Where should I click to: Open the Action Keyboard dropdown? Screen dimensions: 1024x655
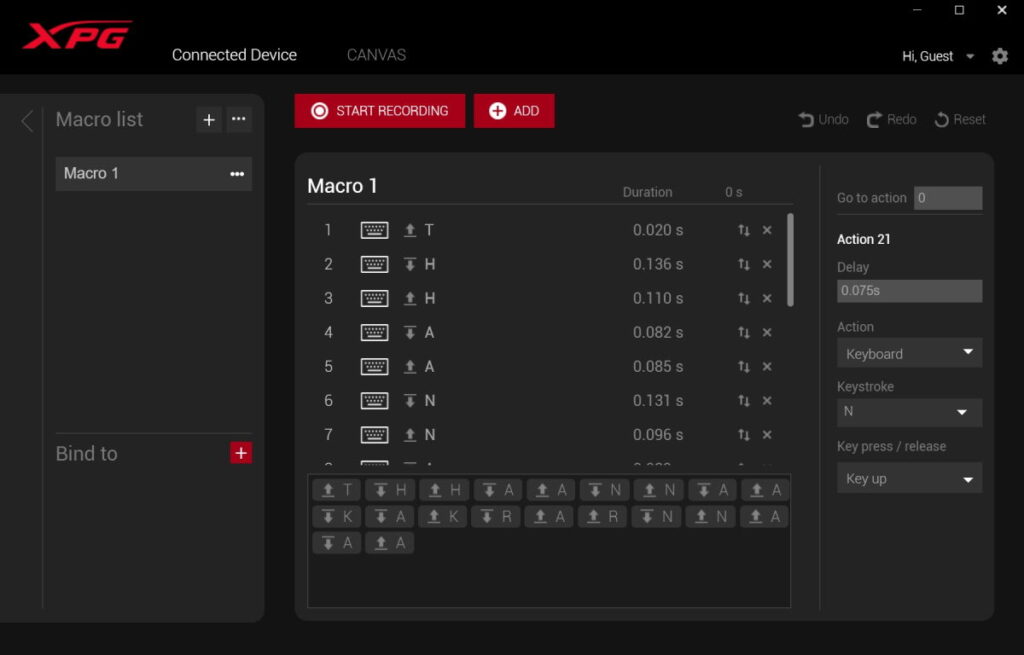[909, 353]
